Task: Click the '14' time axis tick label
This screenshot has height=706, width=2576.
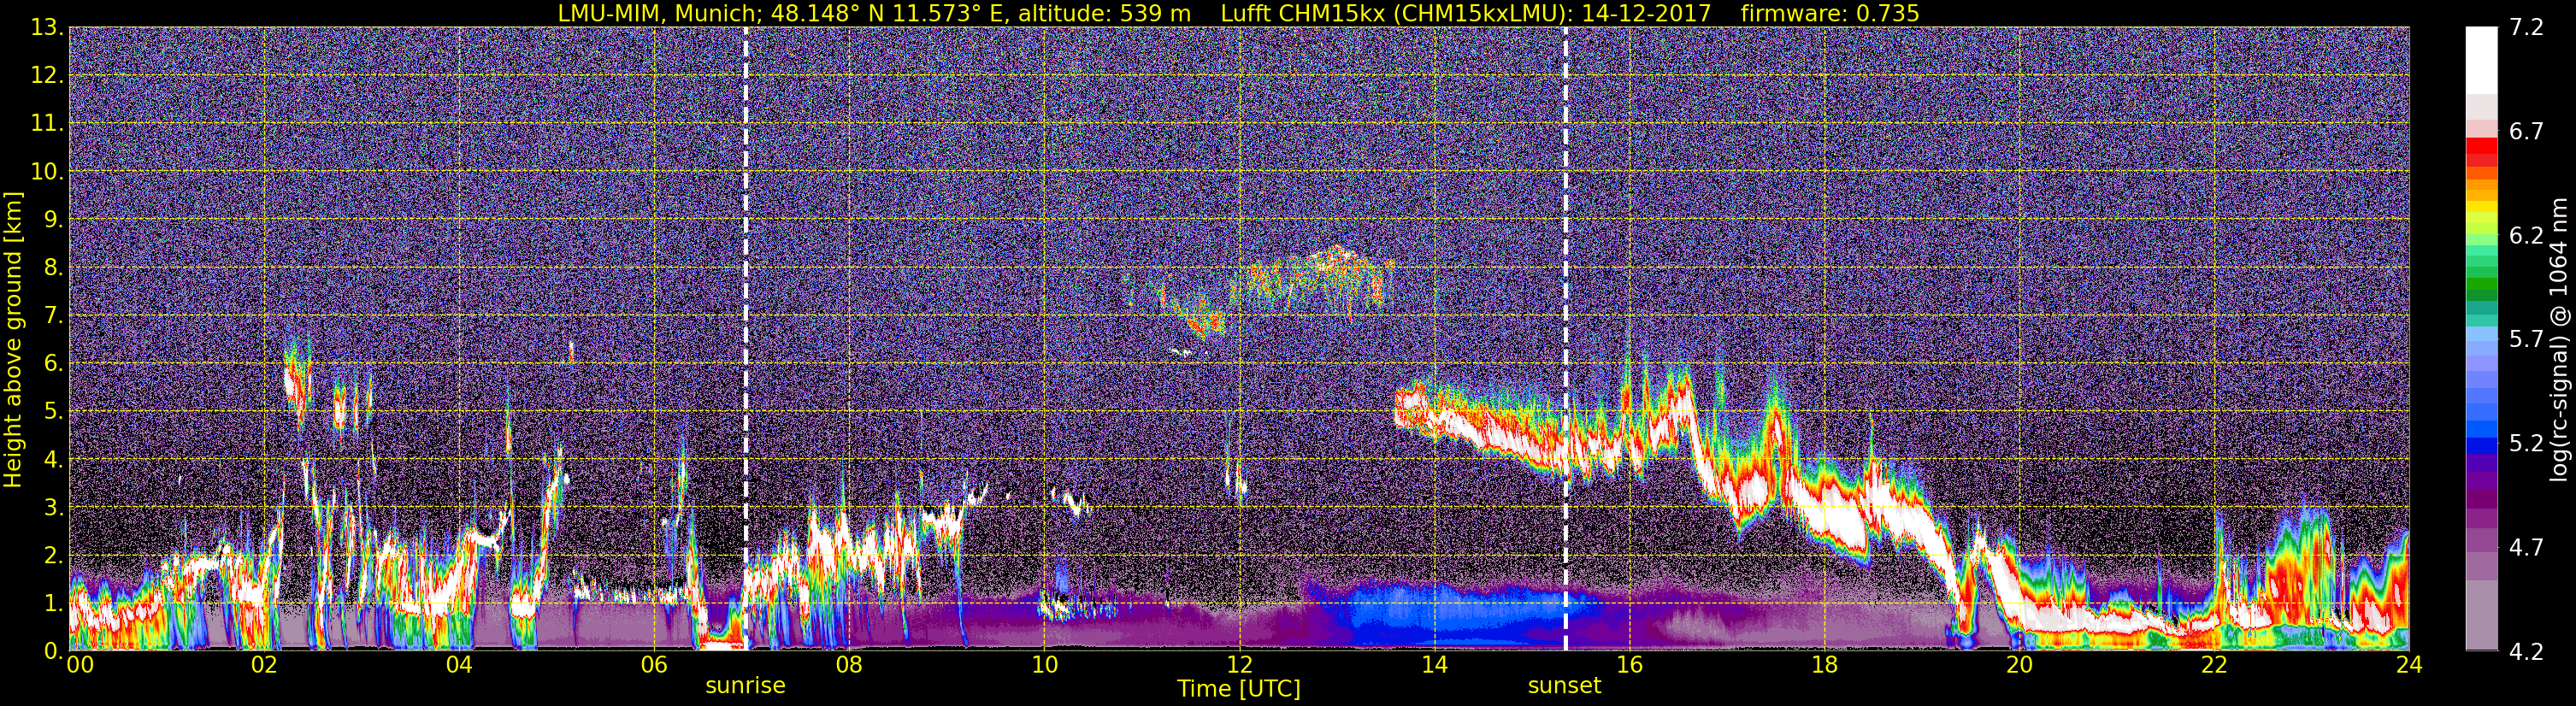Action: [x=1434, y=665]
